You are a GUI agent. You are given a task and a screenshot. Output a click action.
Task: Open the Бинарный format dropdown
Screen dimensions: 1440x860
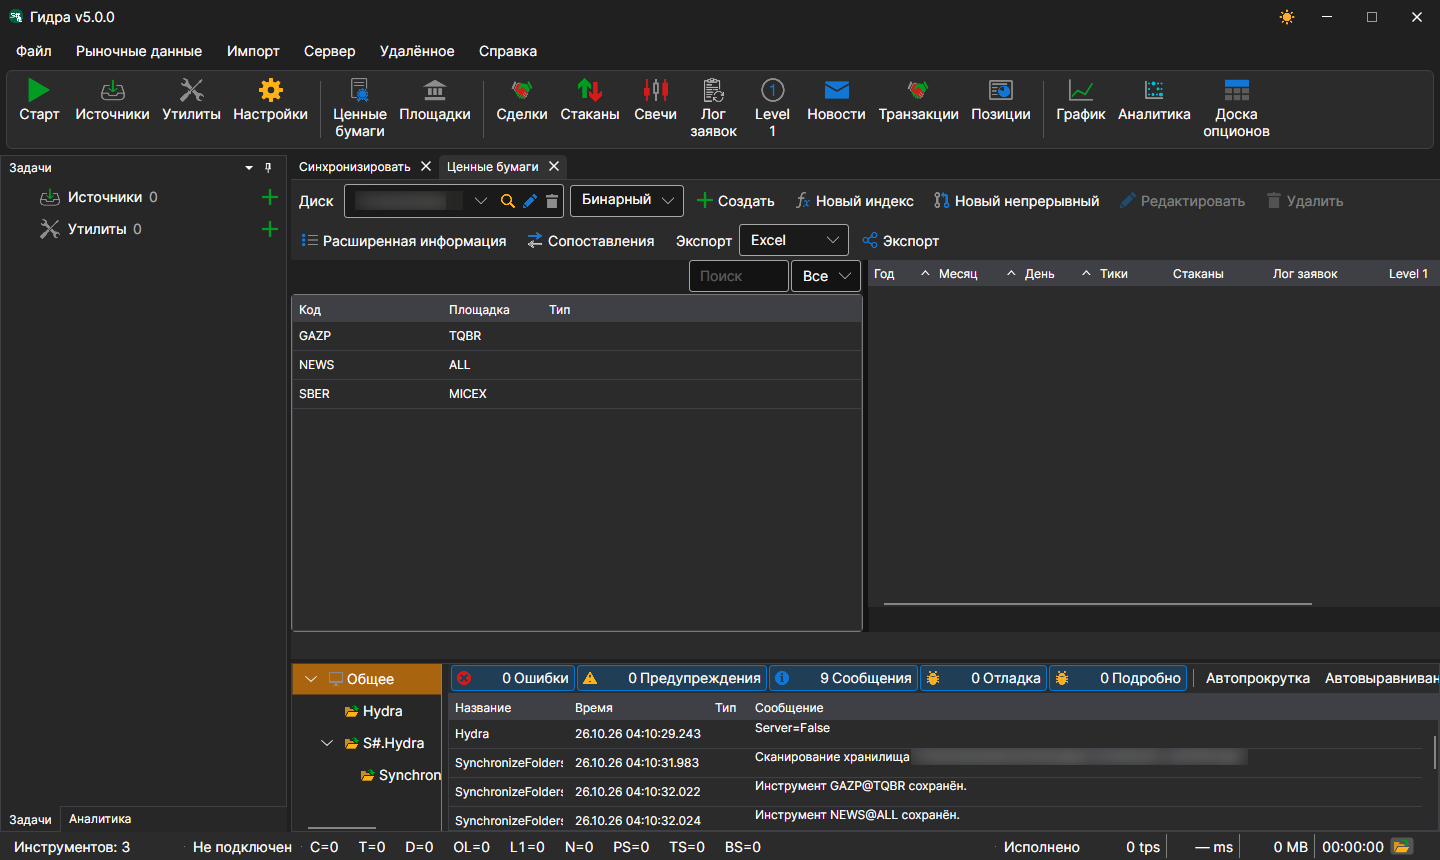(x=627, y=200)
